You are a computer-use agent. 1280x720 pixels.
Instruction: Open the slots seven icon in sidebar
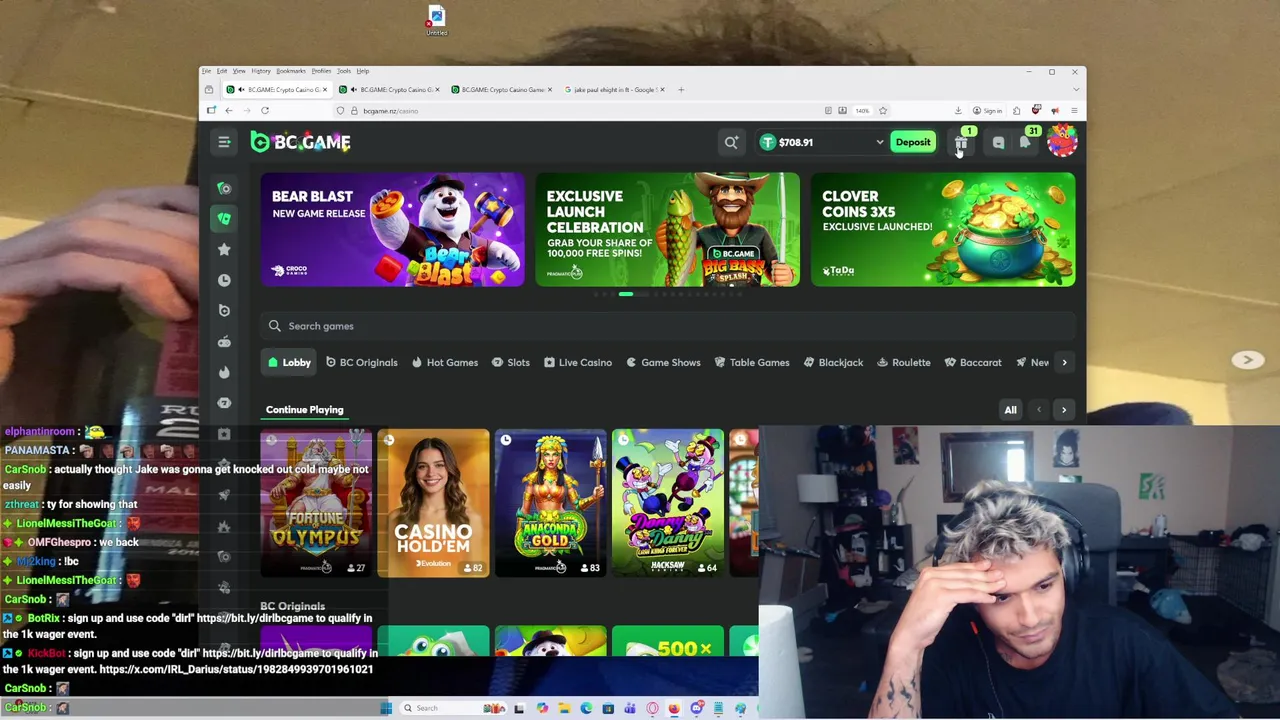click(x=224, y=403)
